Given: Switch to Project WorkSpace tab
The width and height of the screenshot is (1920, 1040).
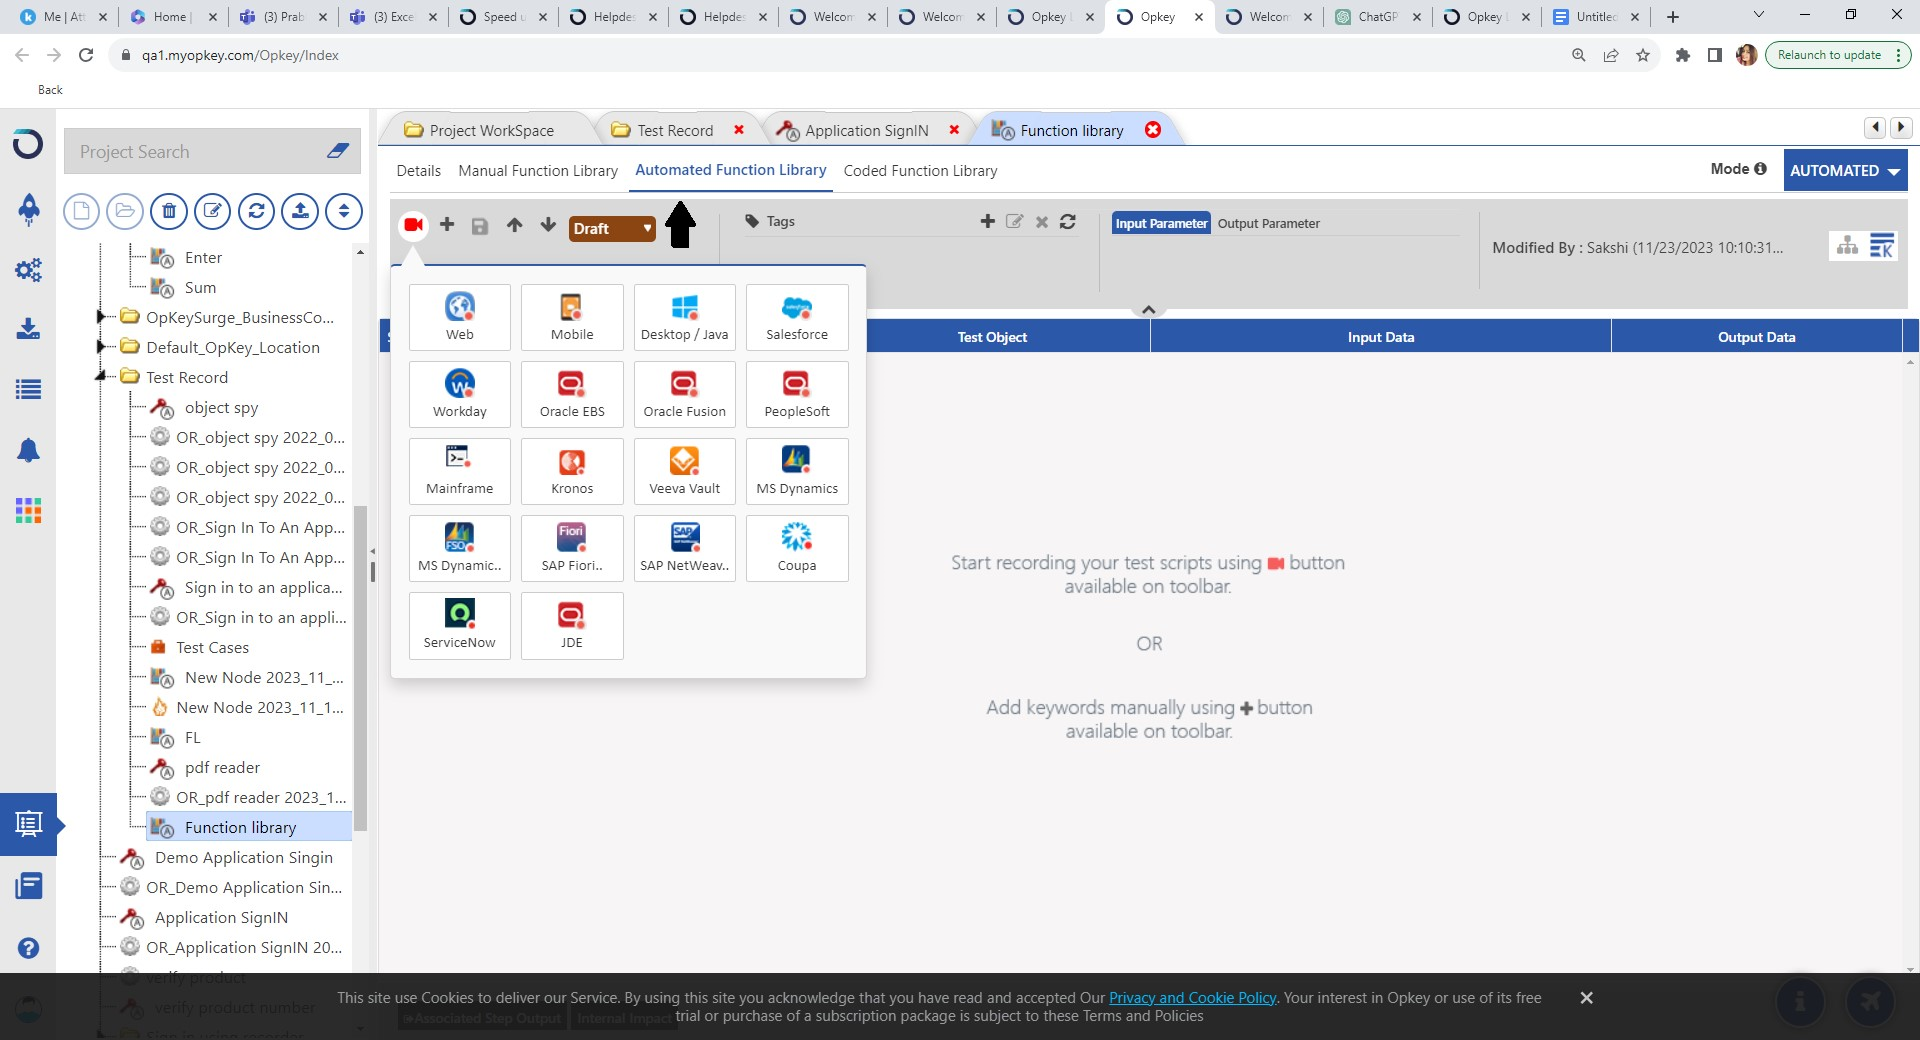Looking at the screenshot, I should [490, 130].
